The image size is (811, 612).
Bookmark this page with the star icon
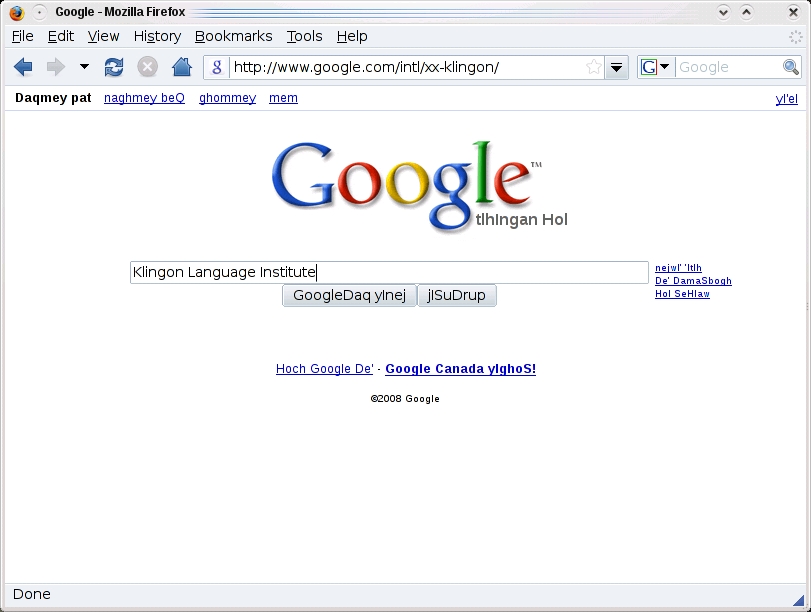click(x=594, y=67)
